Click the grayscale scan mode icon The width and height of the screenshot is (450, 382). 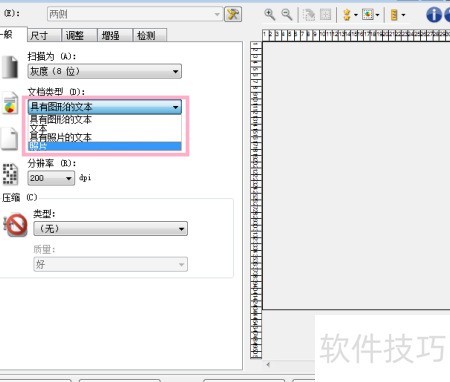(10, 68)
